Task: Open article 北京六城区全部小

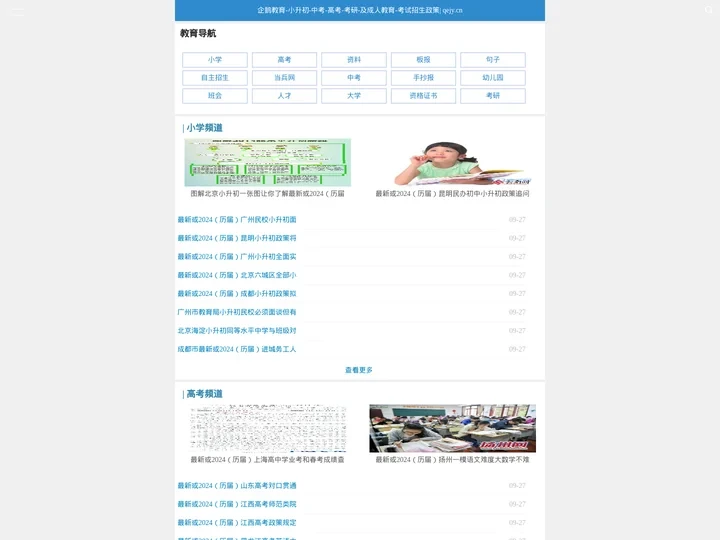Action: click(x=237, y=275)
